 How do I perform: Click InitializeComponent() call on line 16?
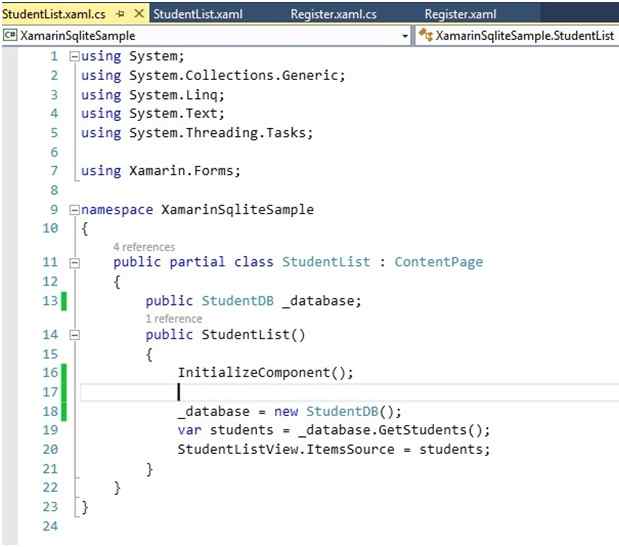[x=266, y=372]
